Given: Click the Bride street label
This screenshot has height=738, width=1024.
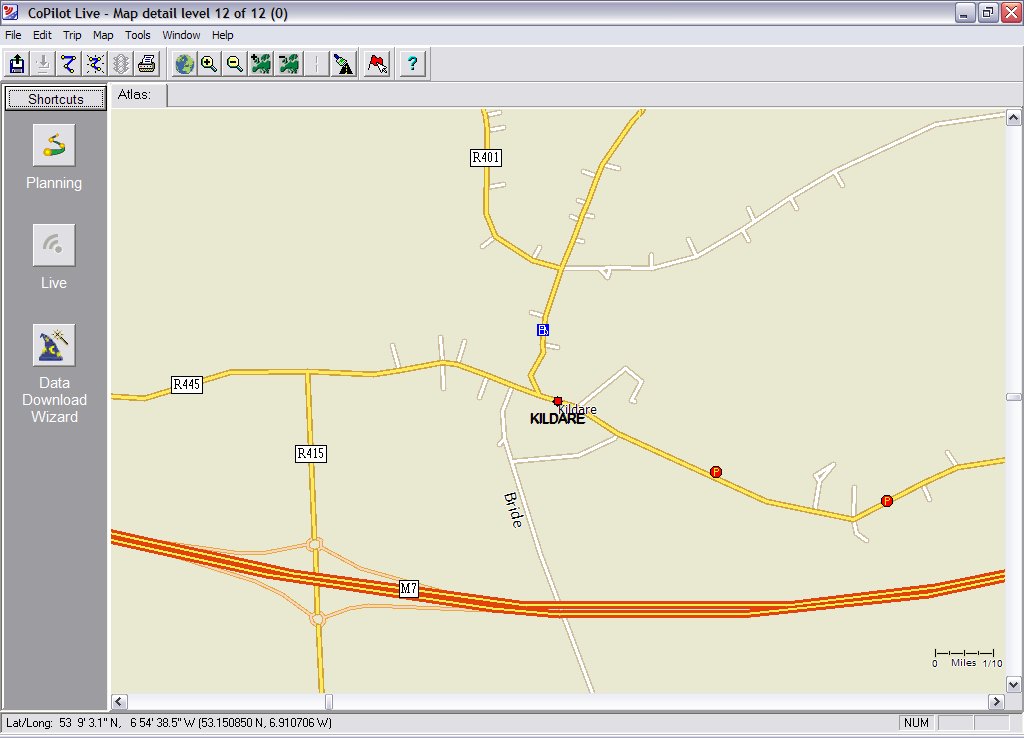Looking at the screenshot, I should pos(513,510).
